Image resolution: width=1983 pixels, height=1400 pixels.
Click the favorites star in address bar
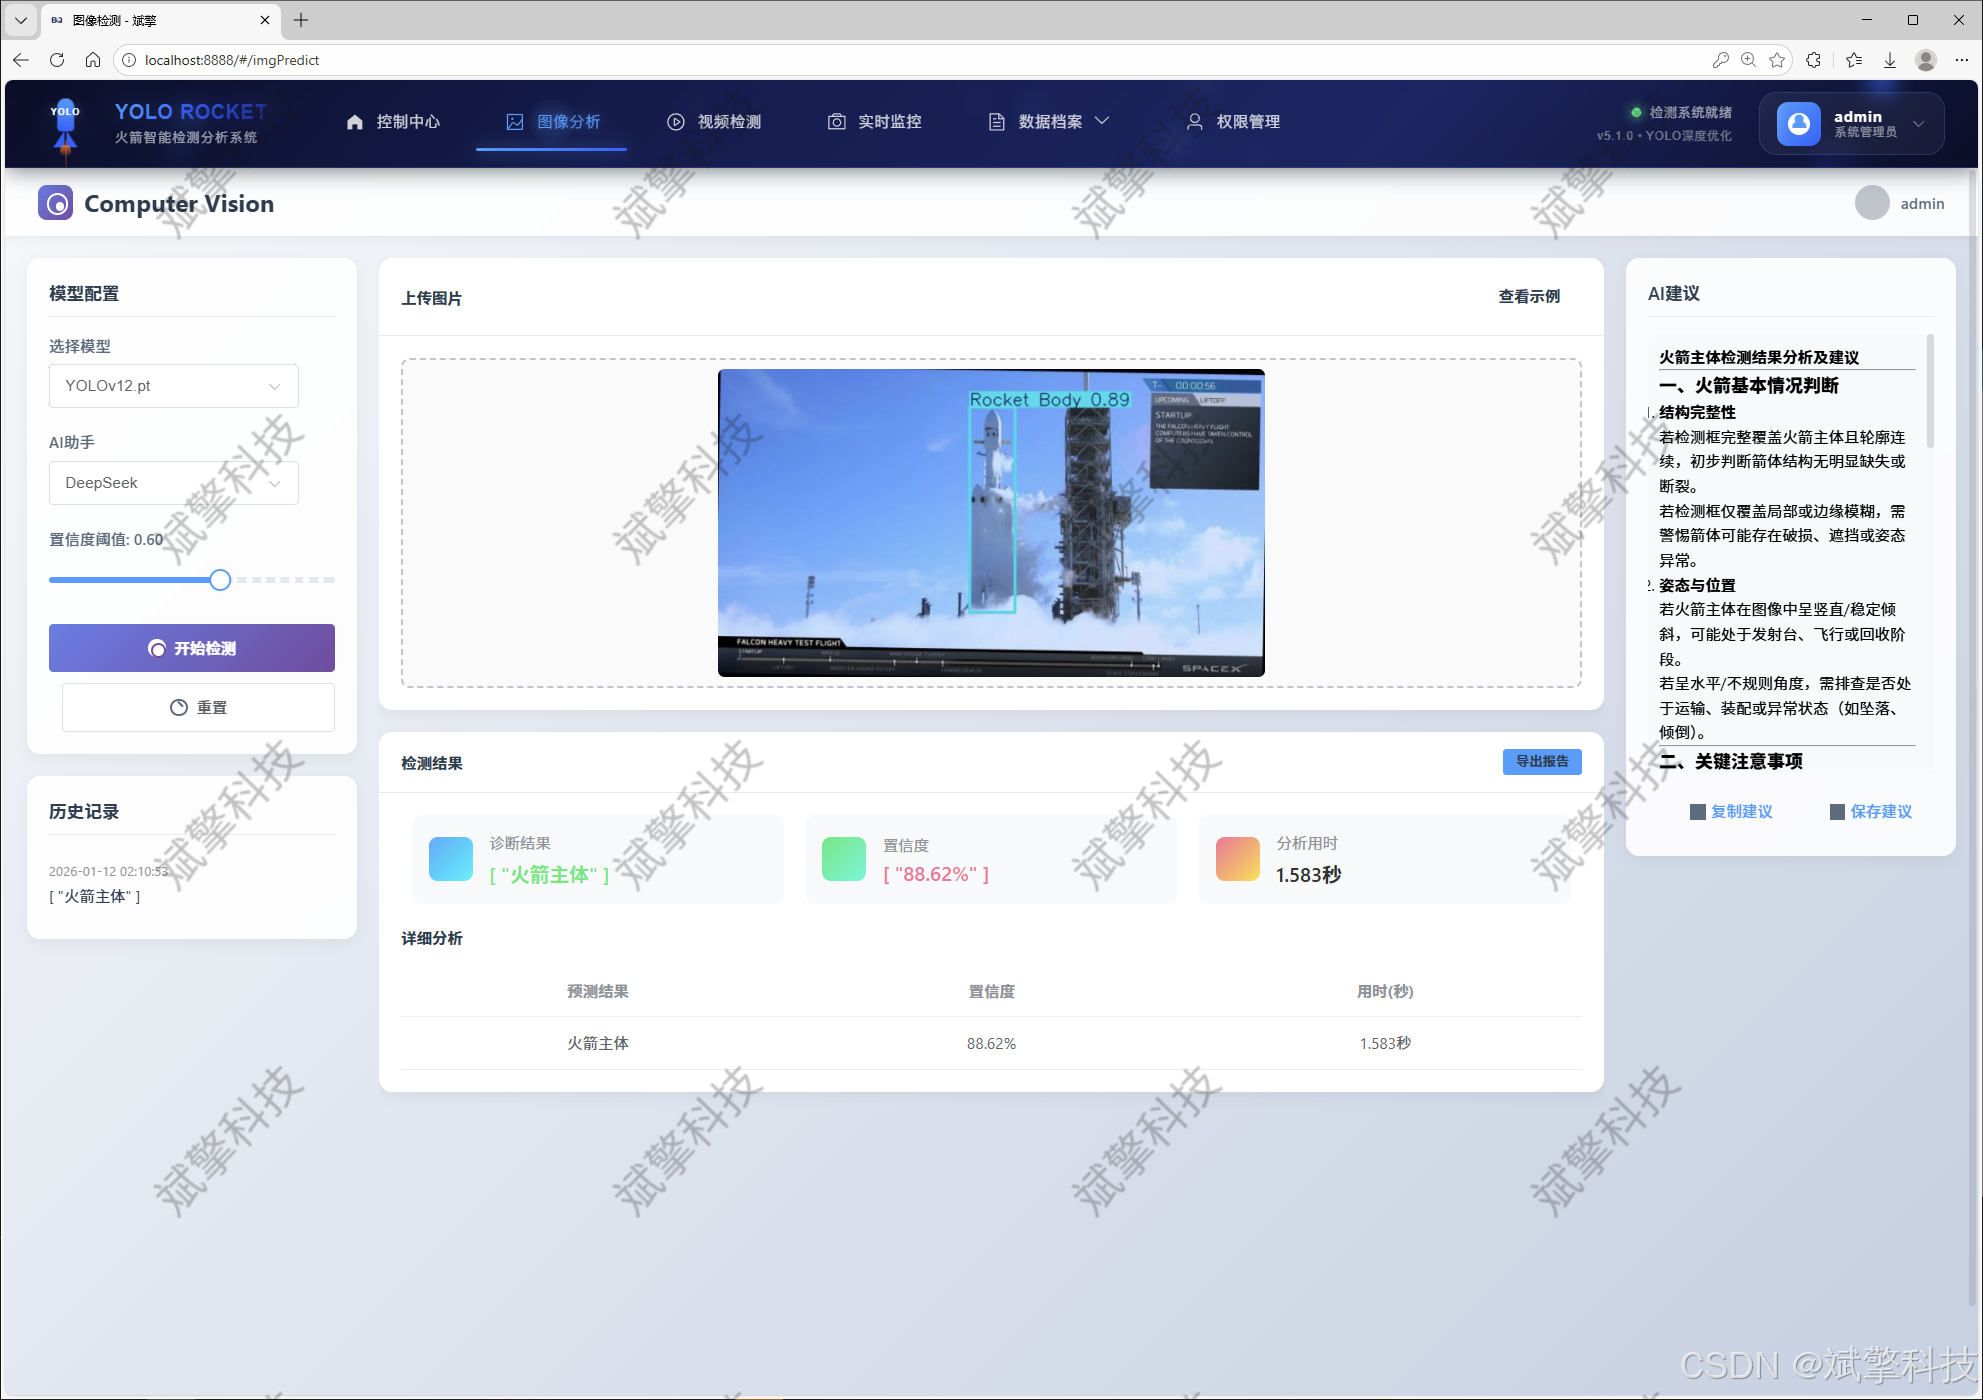pos(1777,60)
